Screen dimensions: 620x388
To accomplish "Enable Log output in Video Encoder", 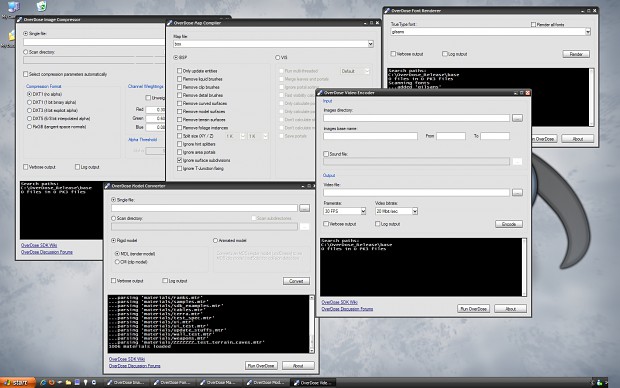I will click(378, 224).
